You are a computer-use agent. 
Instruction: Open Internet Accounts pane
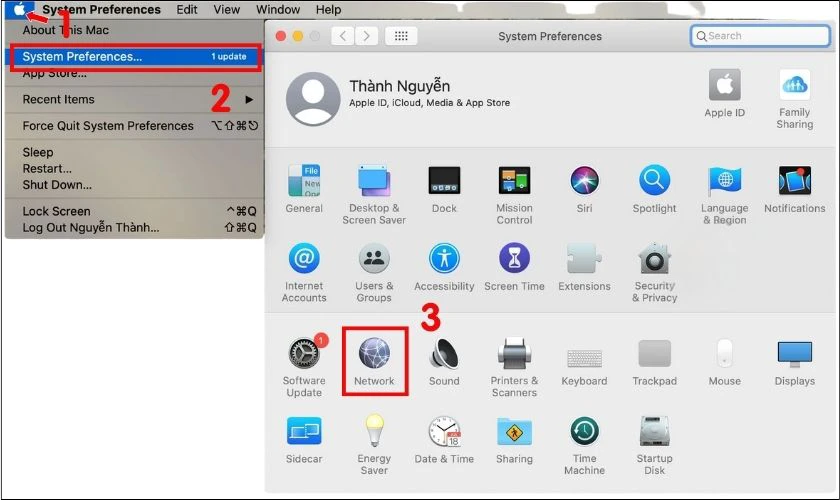pyautogui.click(x=304, y=272)
